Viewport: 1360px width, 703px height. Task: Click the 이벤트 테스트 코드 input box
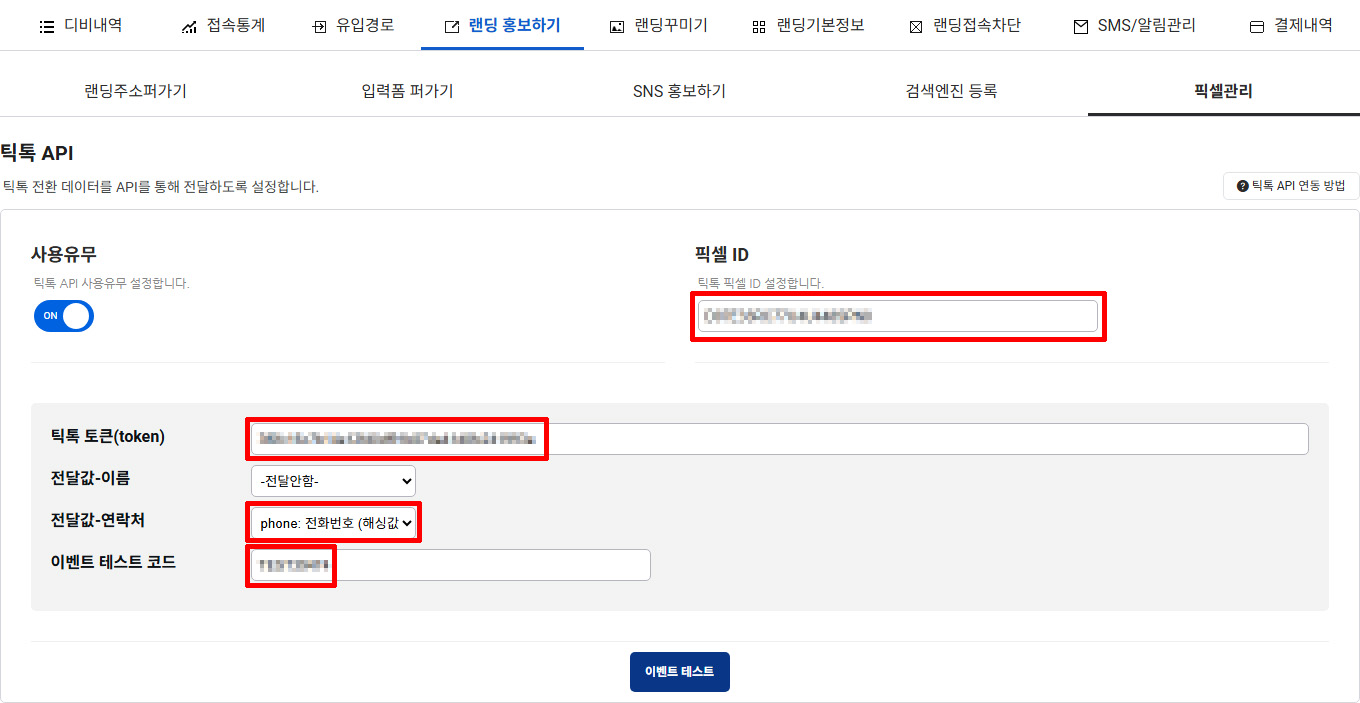[x=450, y=565]
